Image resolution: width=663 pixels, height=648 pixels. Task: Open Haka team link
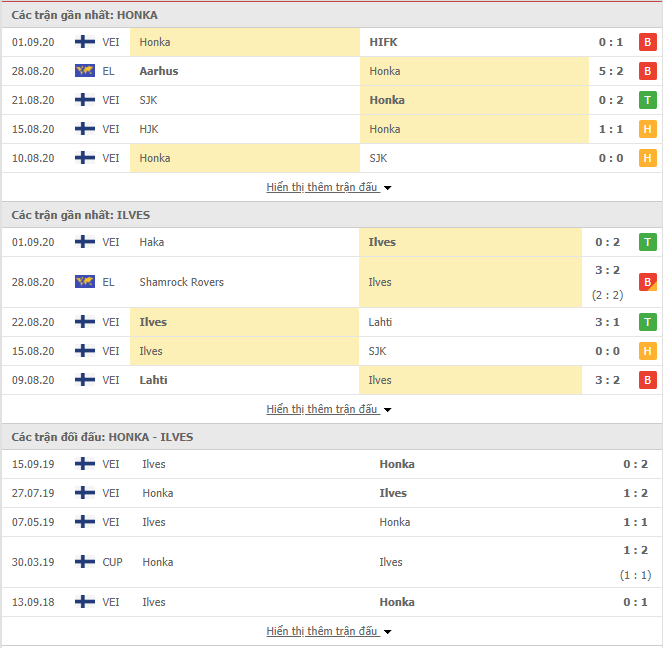click(151, 242)
